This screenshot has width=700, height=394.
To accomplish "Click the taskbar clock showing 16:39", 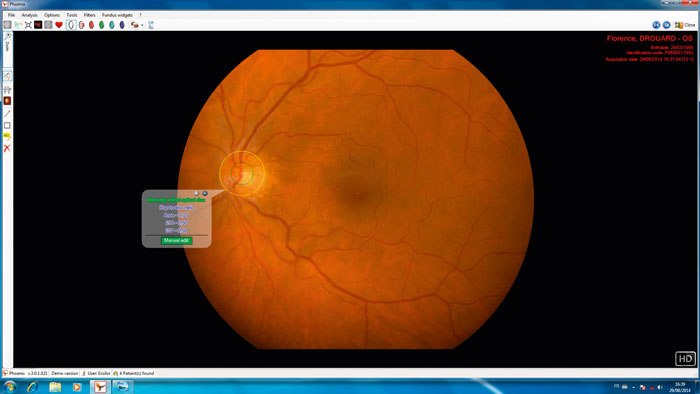I will coord(680,387).
